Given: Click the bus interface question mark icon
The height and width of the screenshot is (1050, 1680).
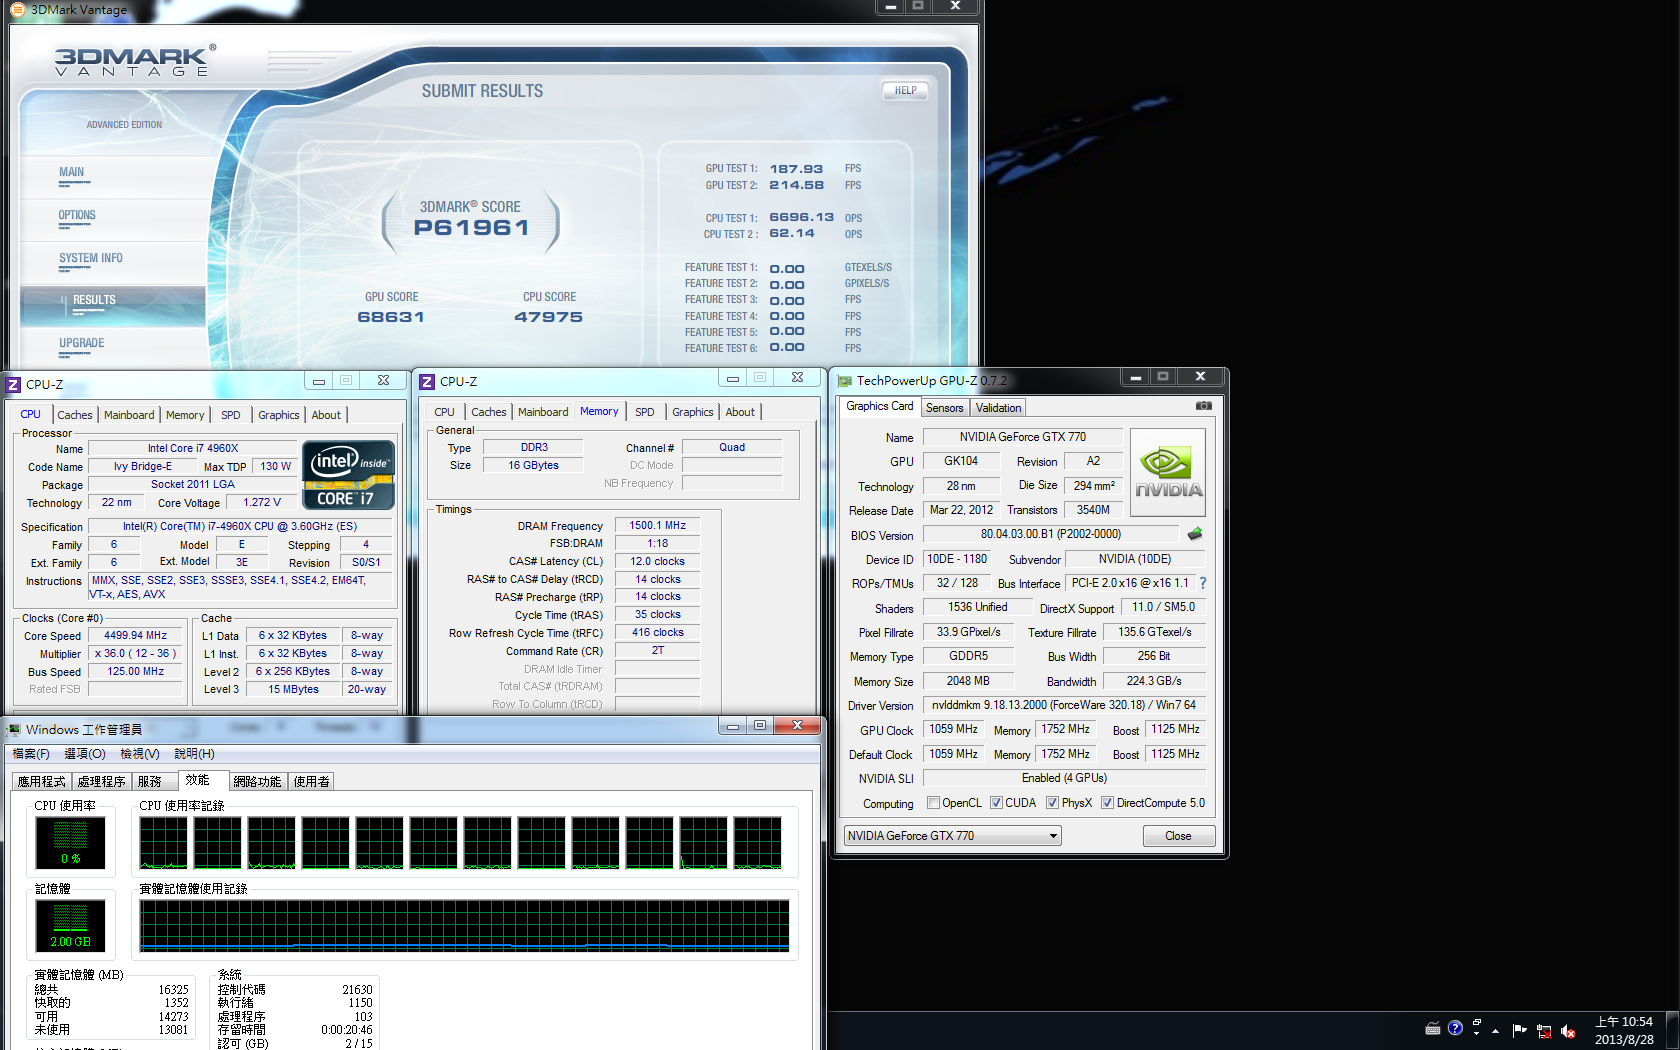Looking at the screenshot, I should [x=1202, y=583].
